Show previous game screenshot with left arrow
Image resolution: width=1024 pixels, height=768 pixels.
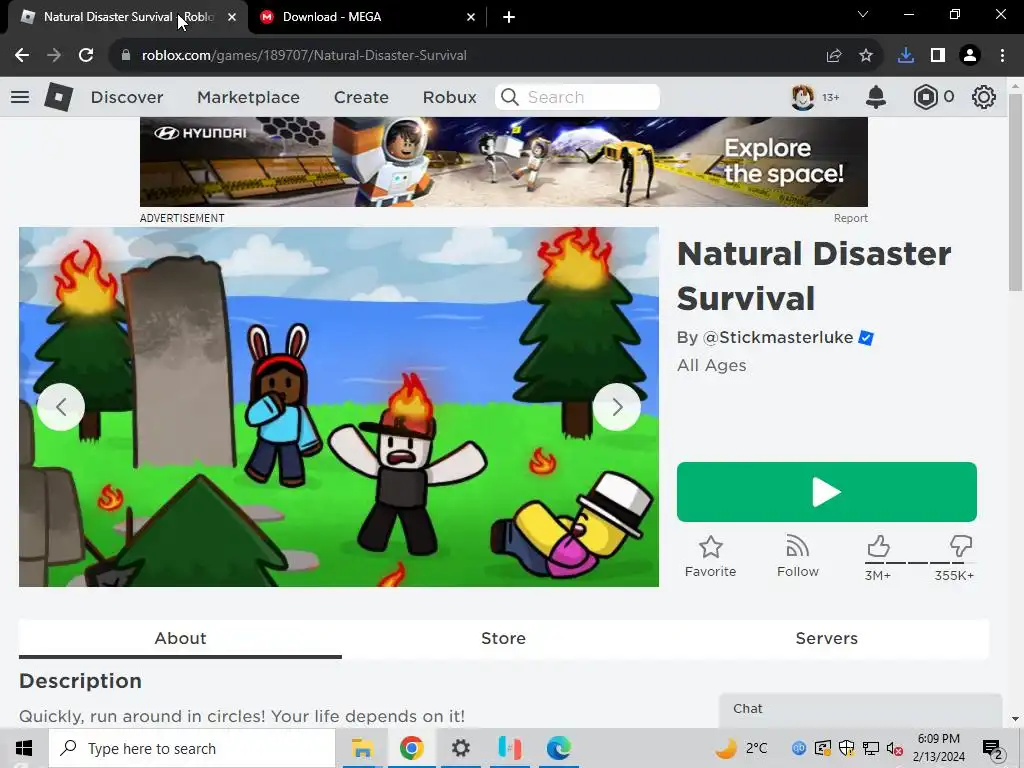coord(61,407)
